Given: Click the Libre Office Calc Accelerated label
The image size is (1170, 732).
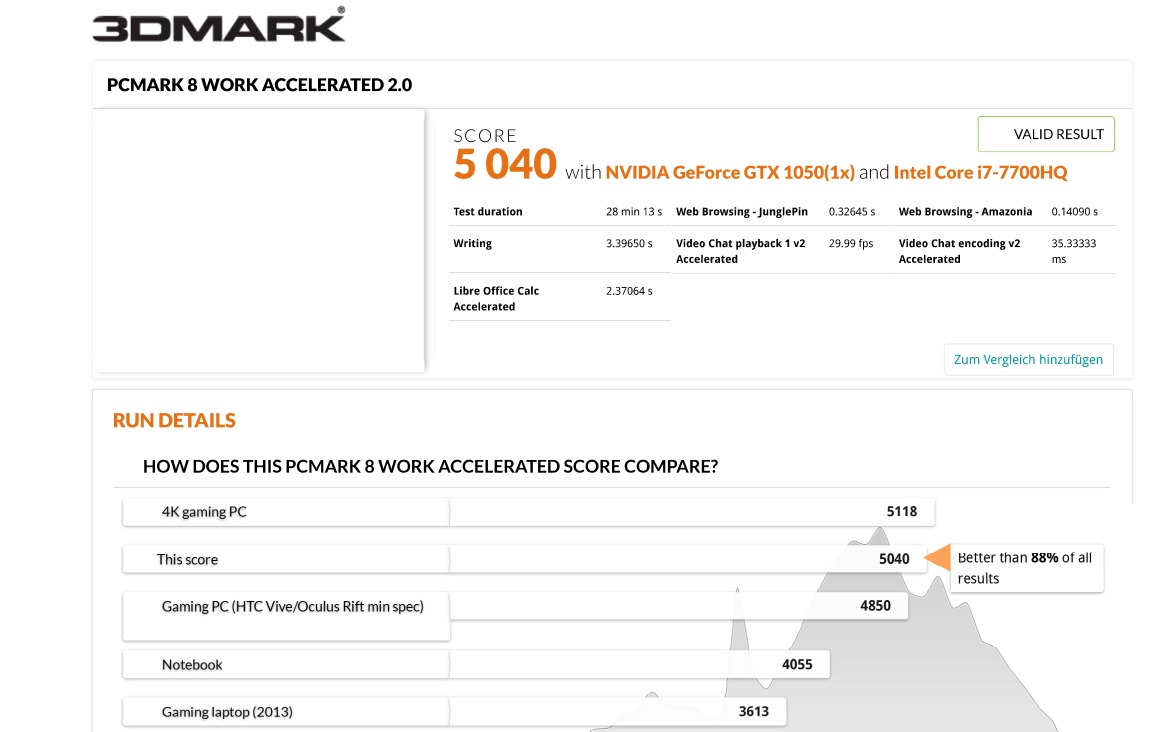Looking at the screenshot, I should click(496, 298).
